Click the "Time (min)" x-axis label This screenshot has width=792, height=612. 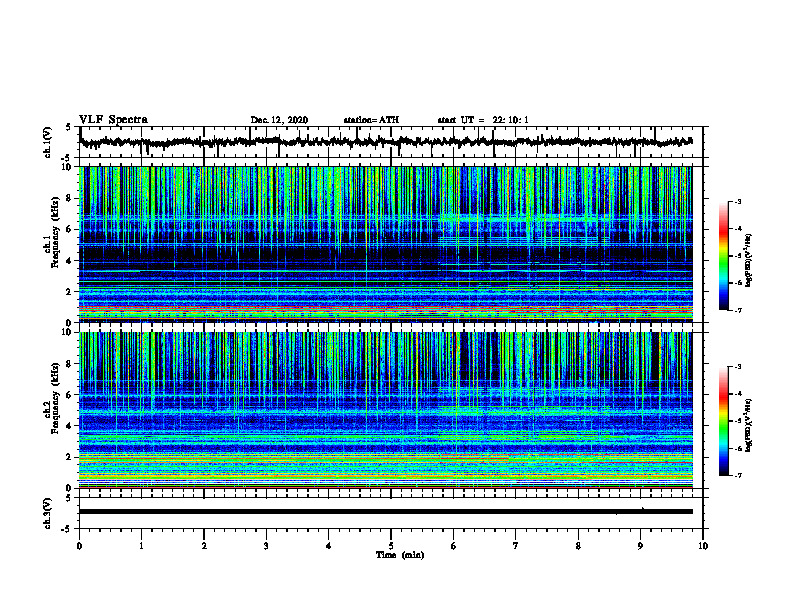point(400,555)
